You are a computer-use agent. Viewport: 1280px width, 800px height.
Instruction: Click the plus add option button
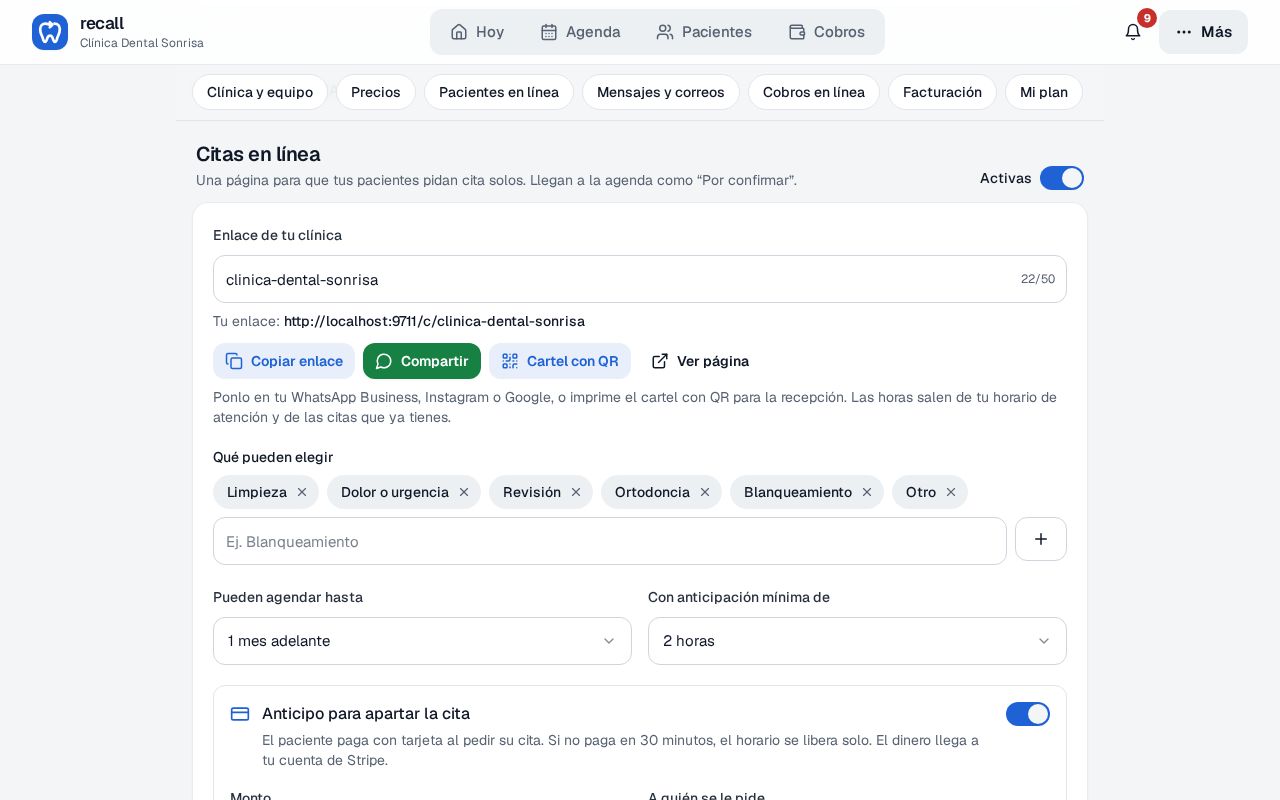tap(1041, 539)
